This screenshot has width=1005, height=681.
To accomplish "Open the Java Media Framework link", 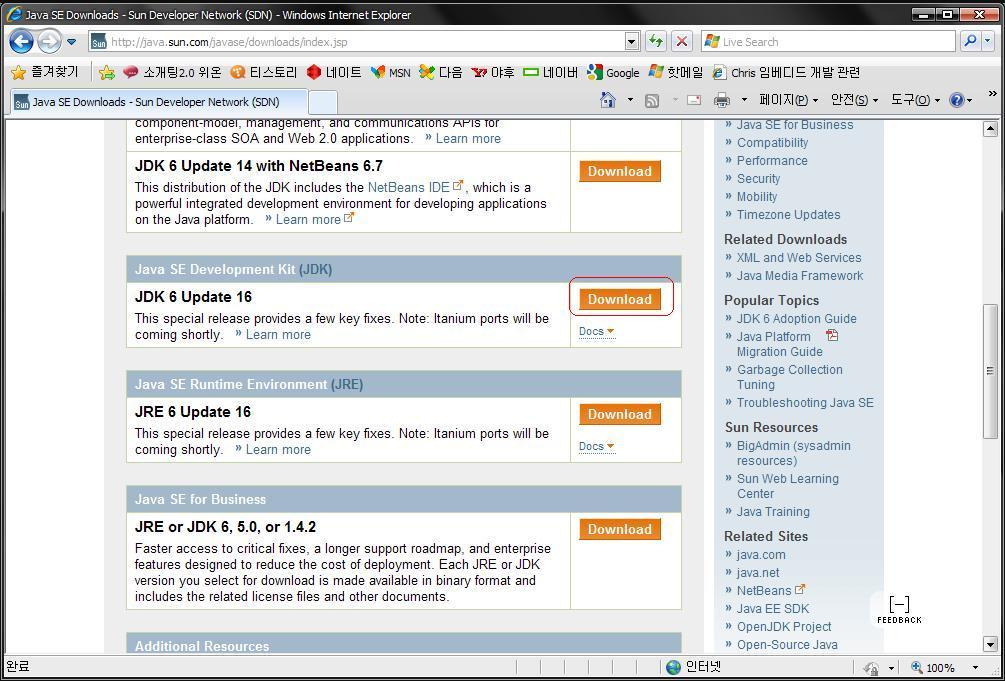I will pyautogui.click(x=799, y=276).
